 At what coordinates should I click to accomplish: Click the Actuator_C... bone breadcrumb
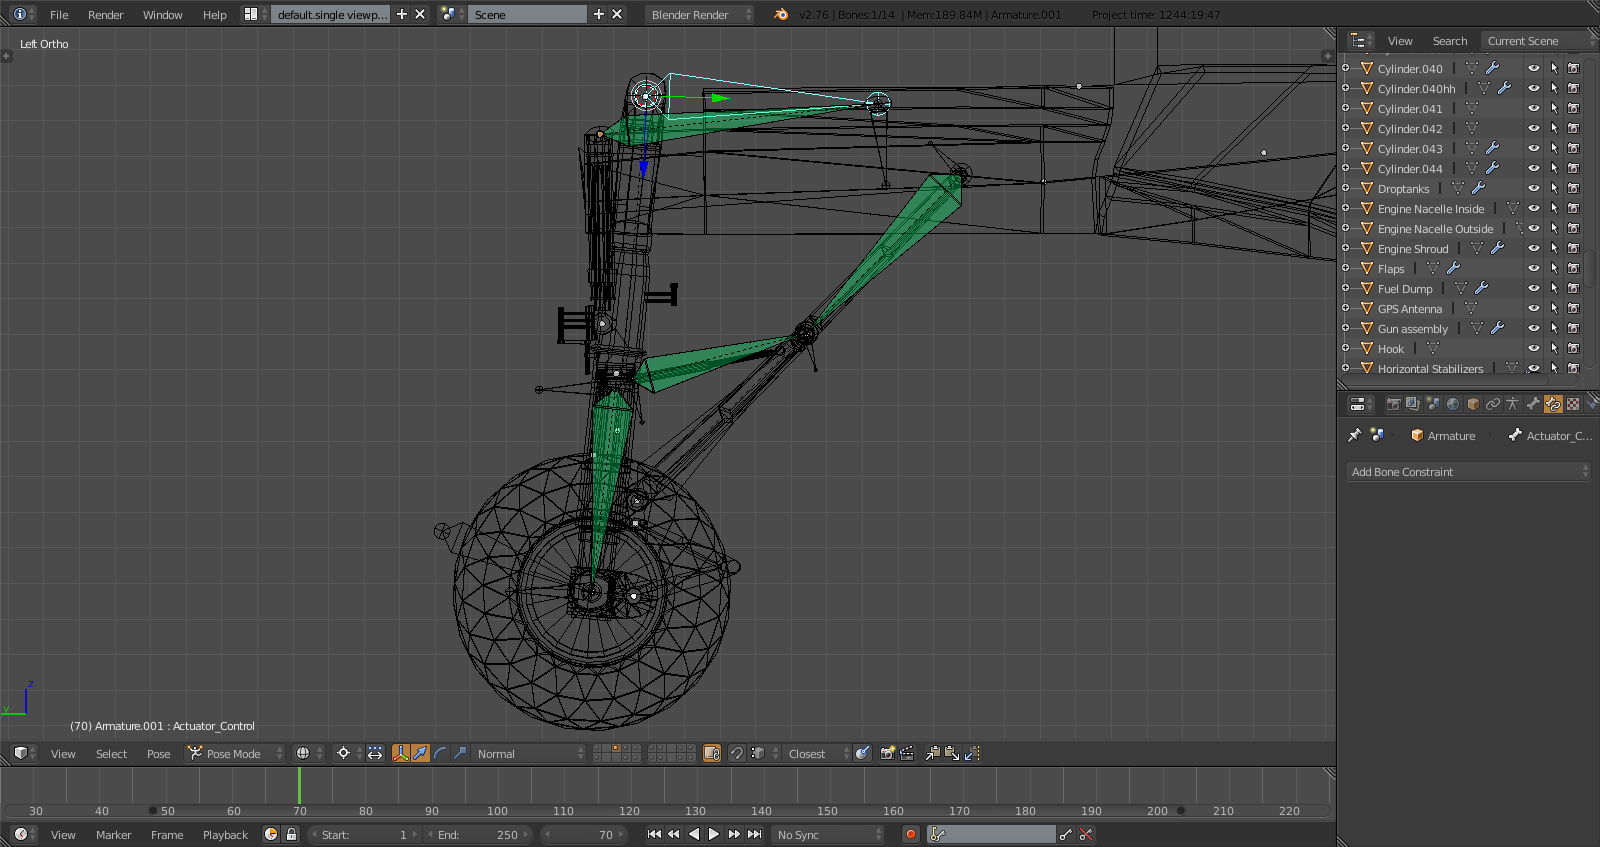pos(1550,435)
